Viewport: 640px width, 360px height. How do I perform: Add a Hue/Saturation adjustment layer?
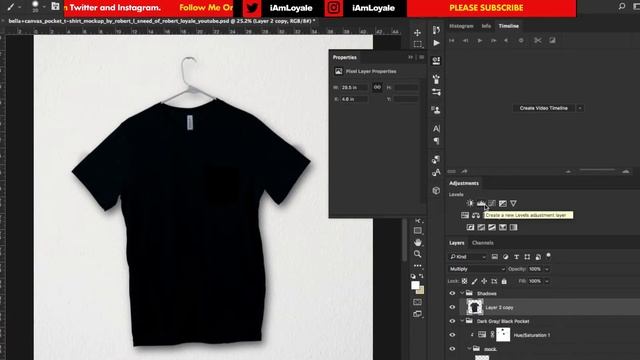(x=465, y=215)
